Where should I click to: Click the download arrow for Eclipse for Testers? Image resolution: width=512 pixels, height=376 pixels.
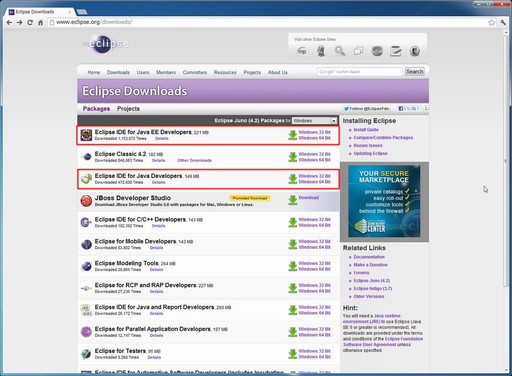pos(293,354)
